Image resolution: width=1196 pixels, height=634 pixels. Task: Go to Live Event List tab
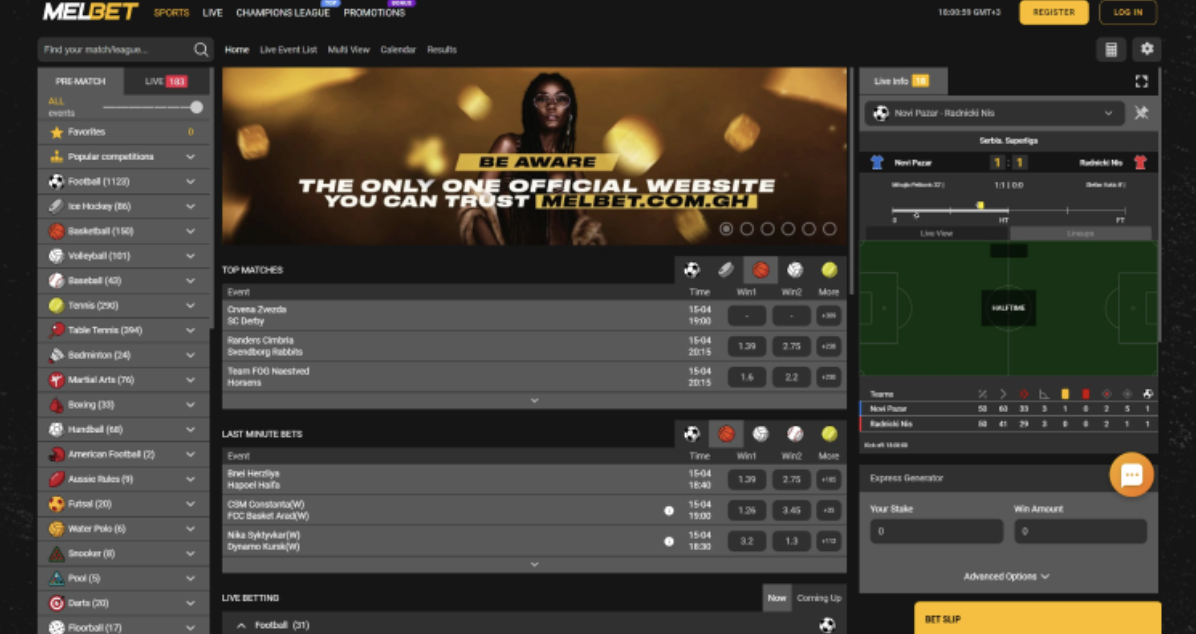pyautogui.click(x=288, y=50)
